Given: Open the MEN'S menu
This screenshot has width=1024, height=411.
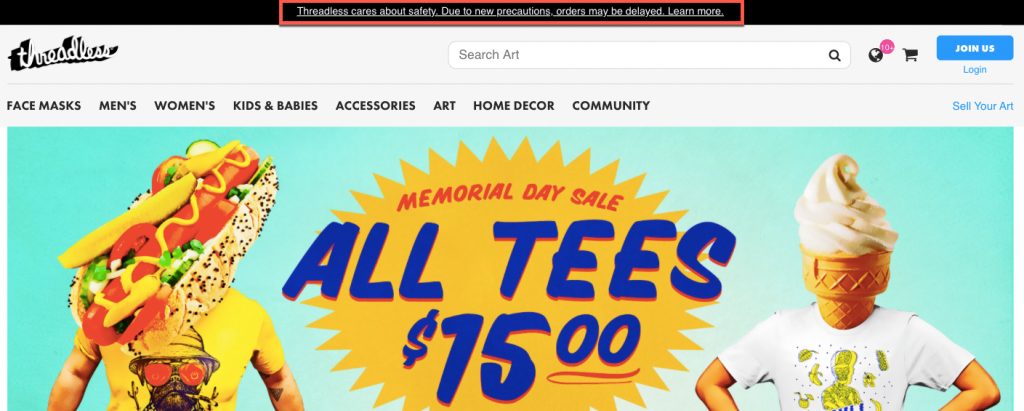Looking at the screenshot, I should click(118, 106).
